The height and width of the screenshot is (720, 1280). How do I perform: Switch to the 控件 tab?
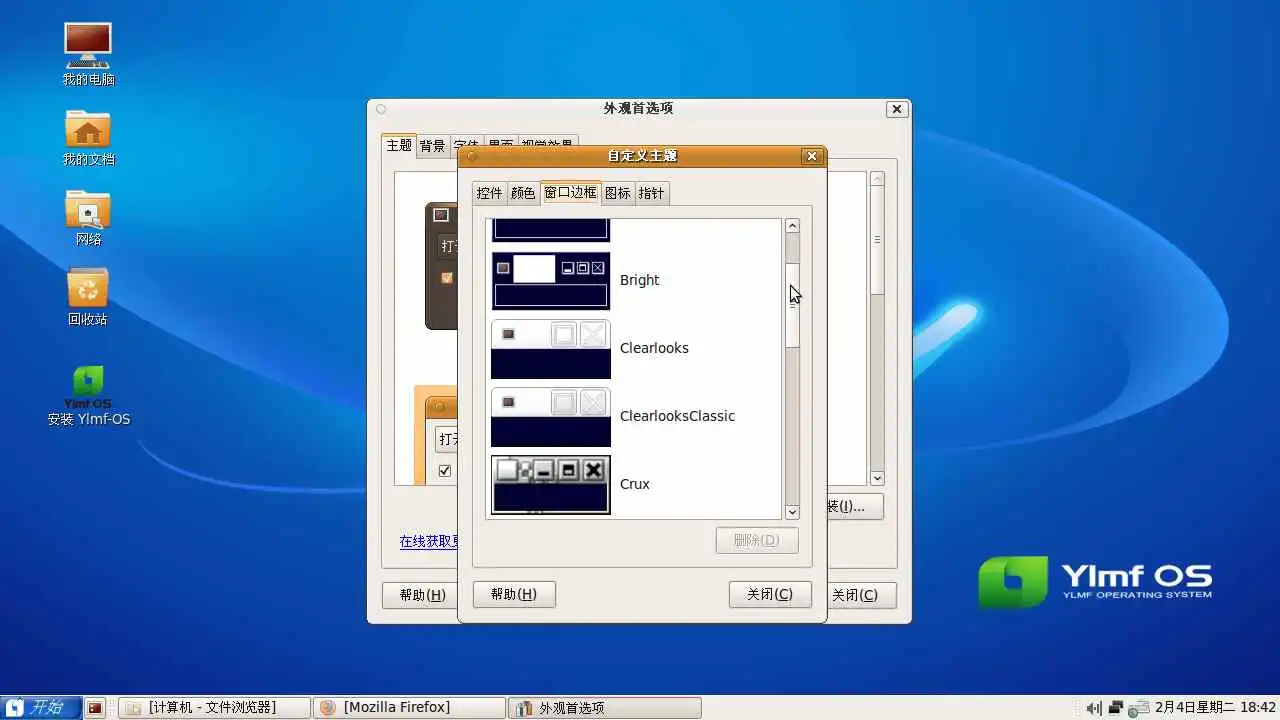(489, 193)
